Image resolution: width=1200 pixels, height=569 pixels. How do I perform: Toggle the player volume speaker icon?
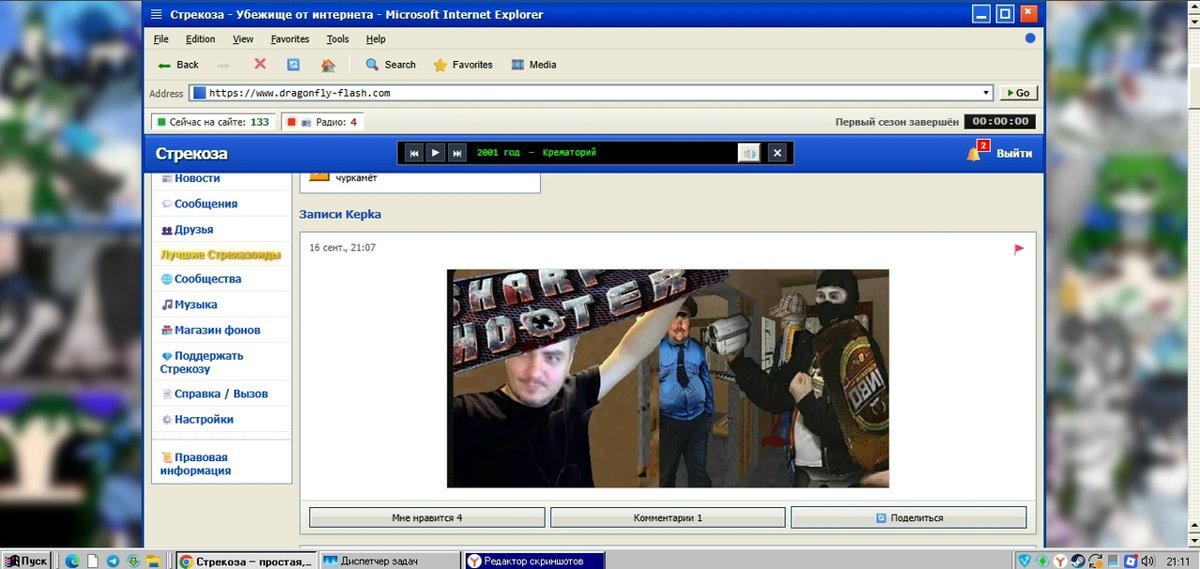coord(750,153)
